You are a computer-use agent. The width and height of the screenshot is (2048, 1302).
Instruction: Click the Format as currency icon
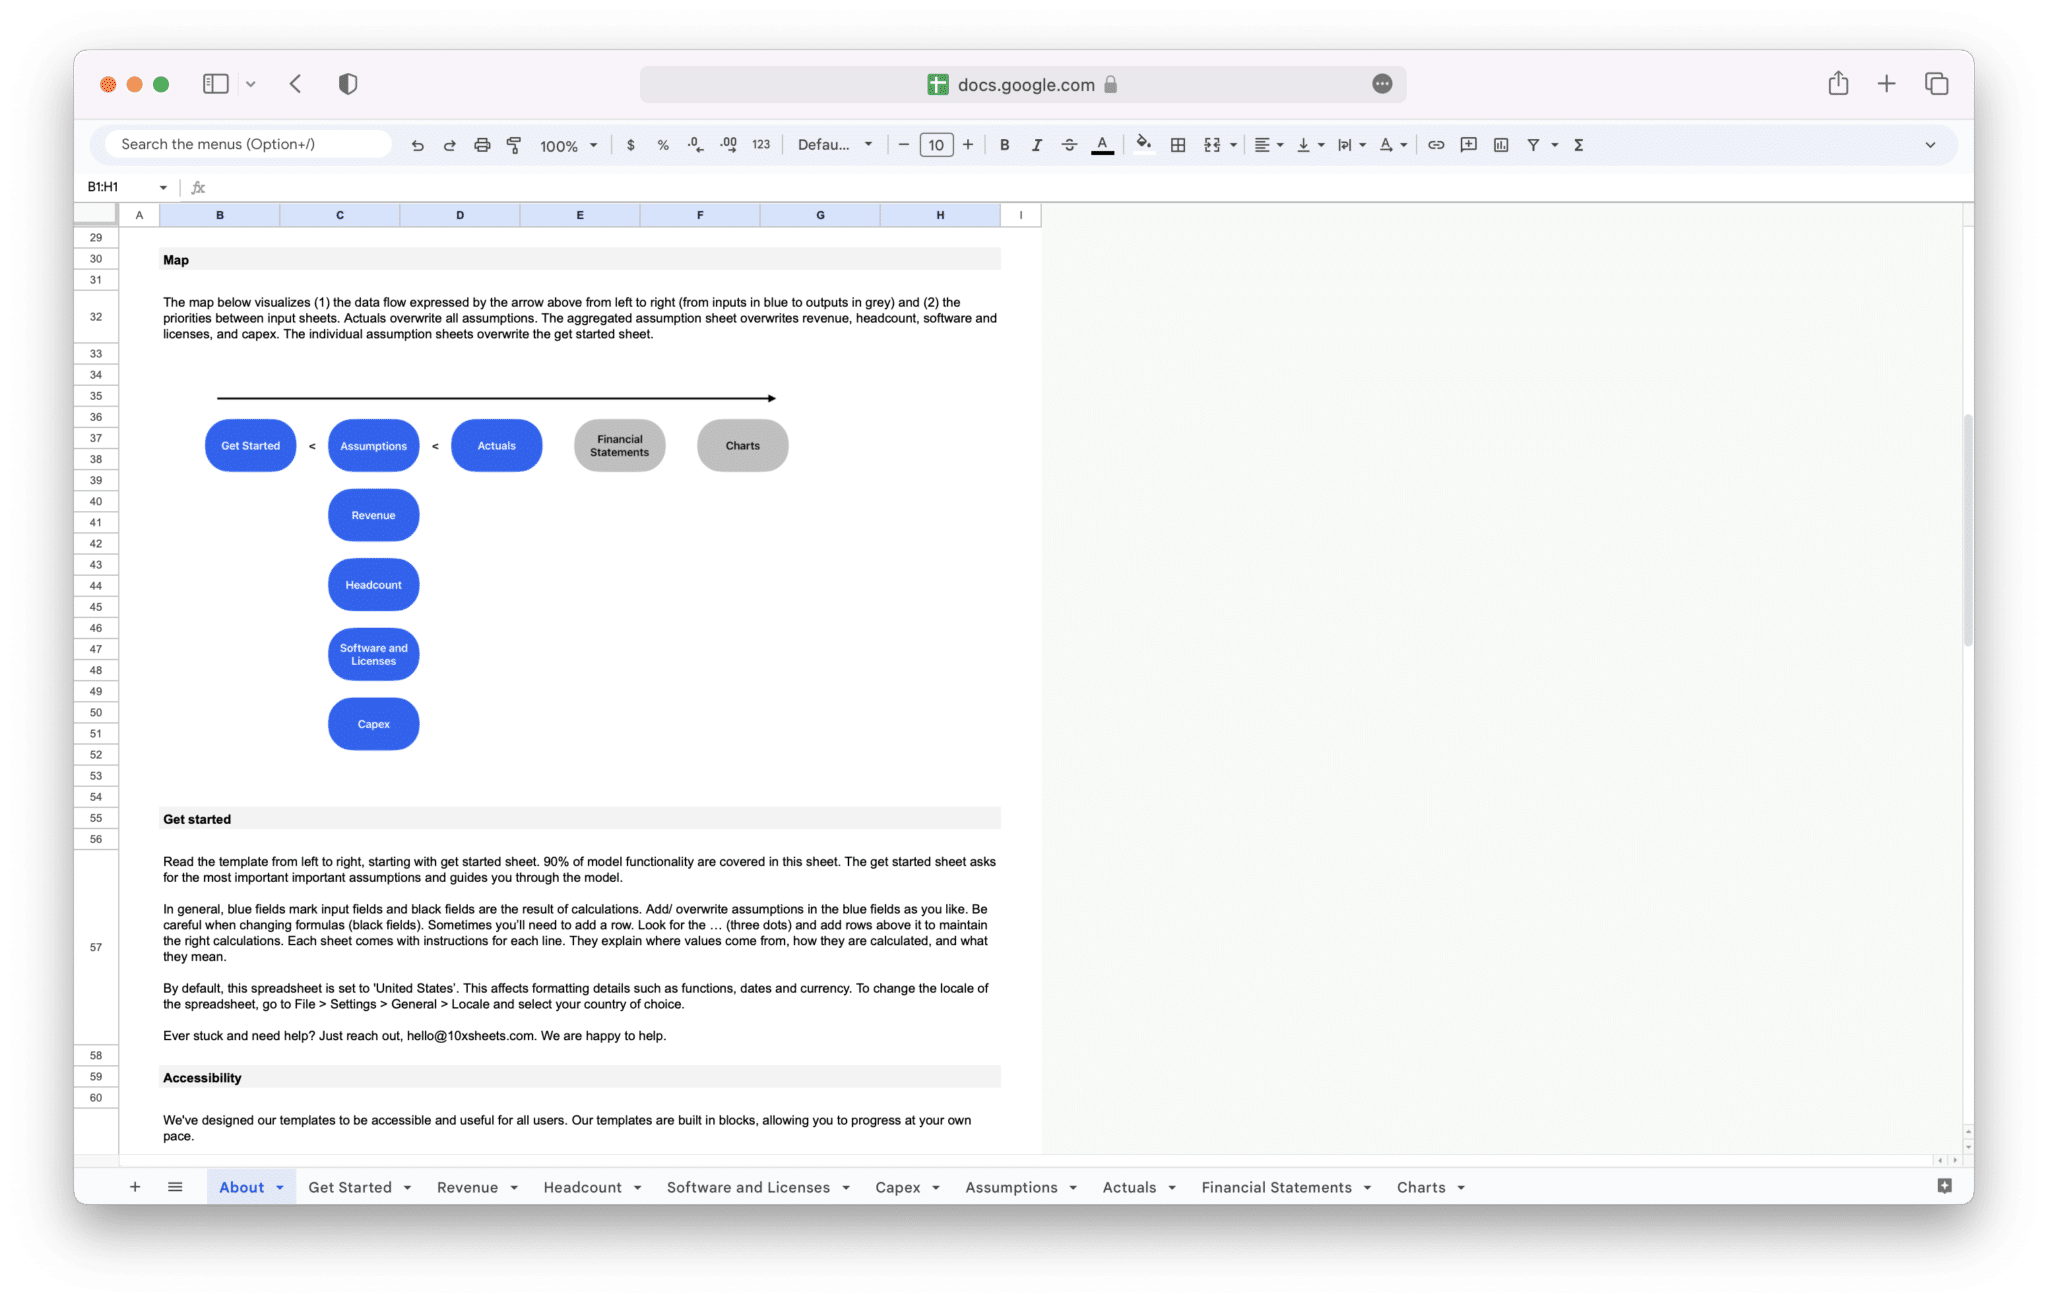tap(630, 144)
